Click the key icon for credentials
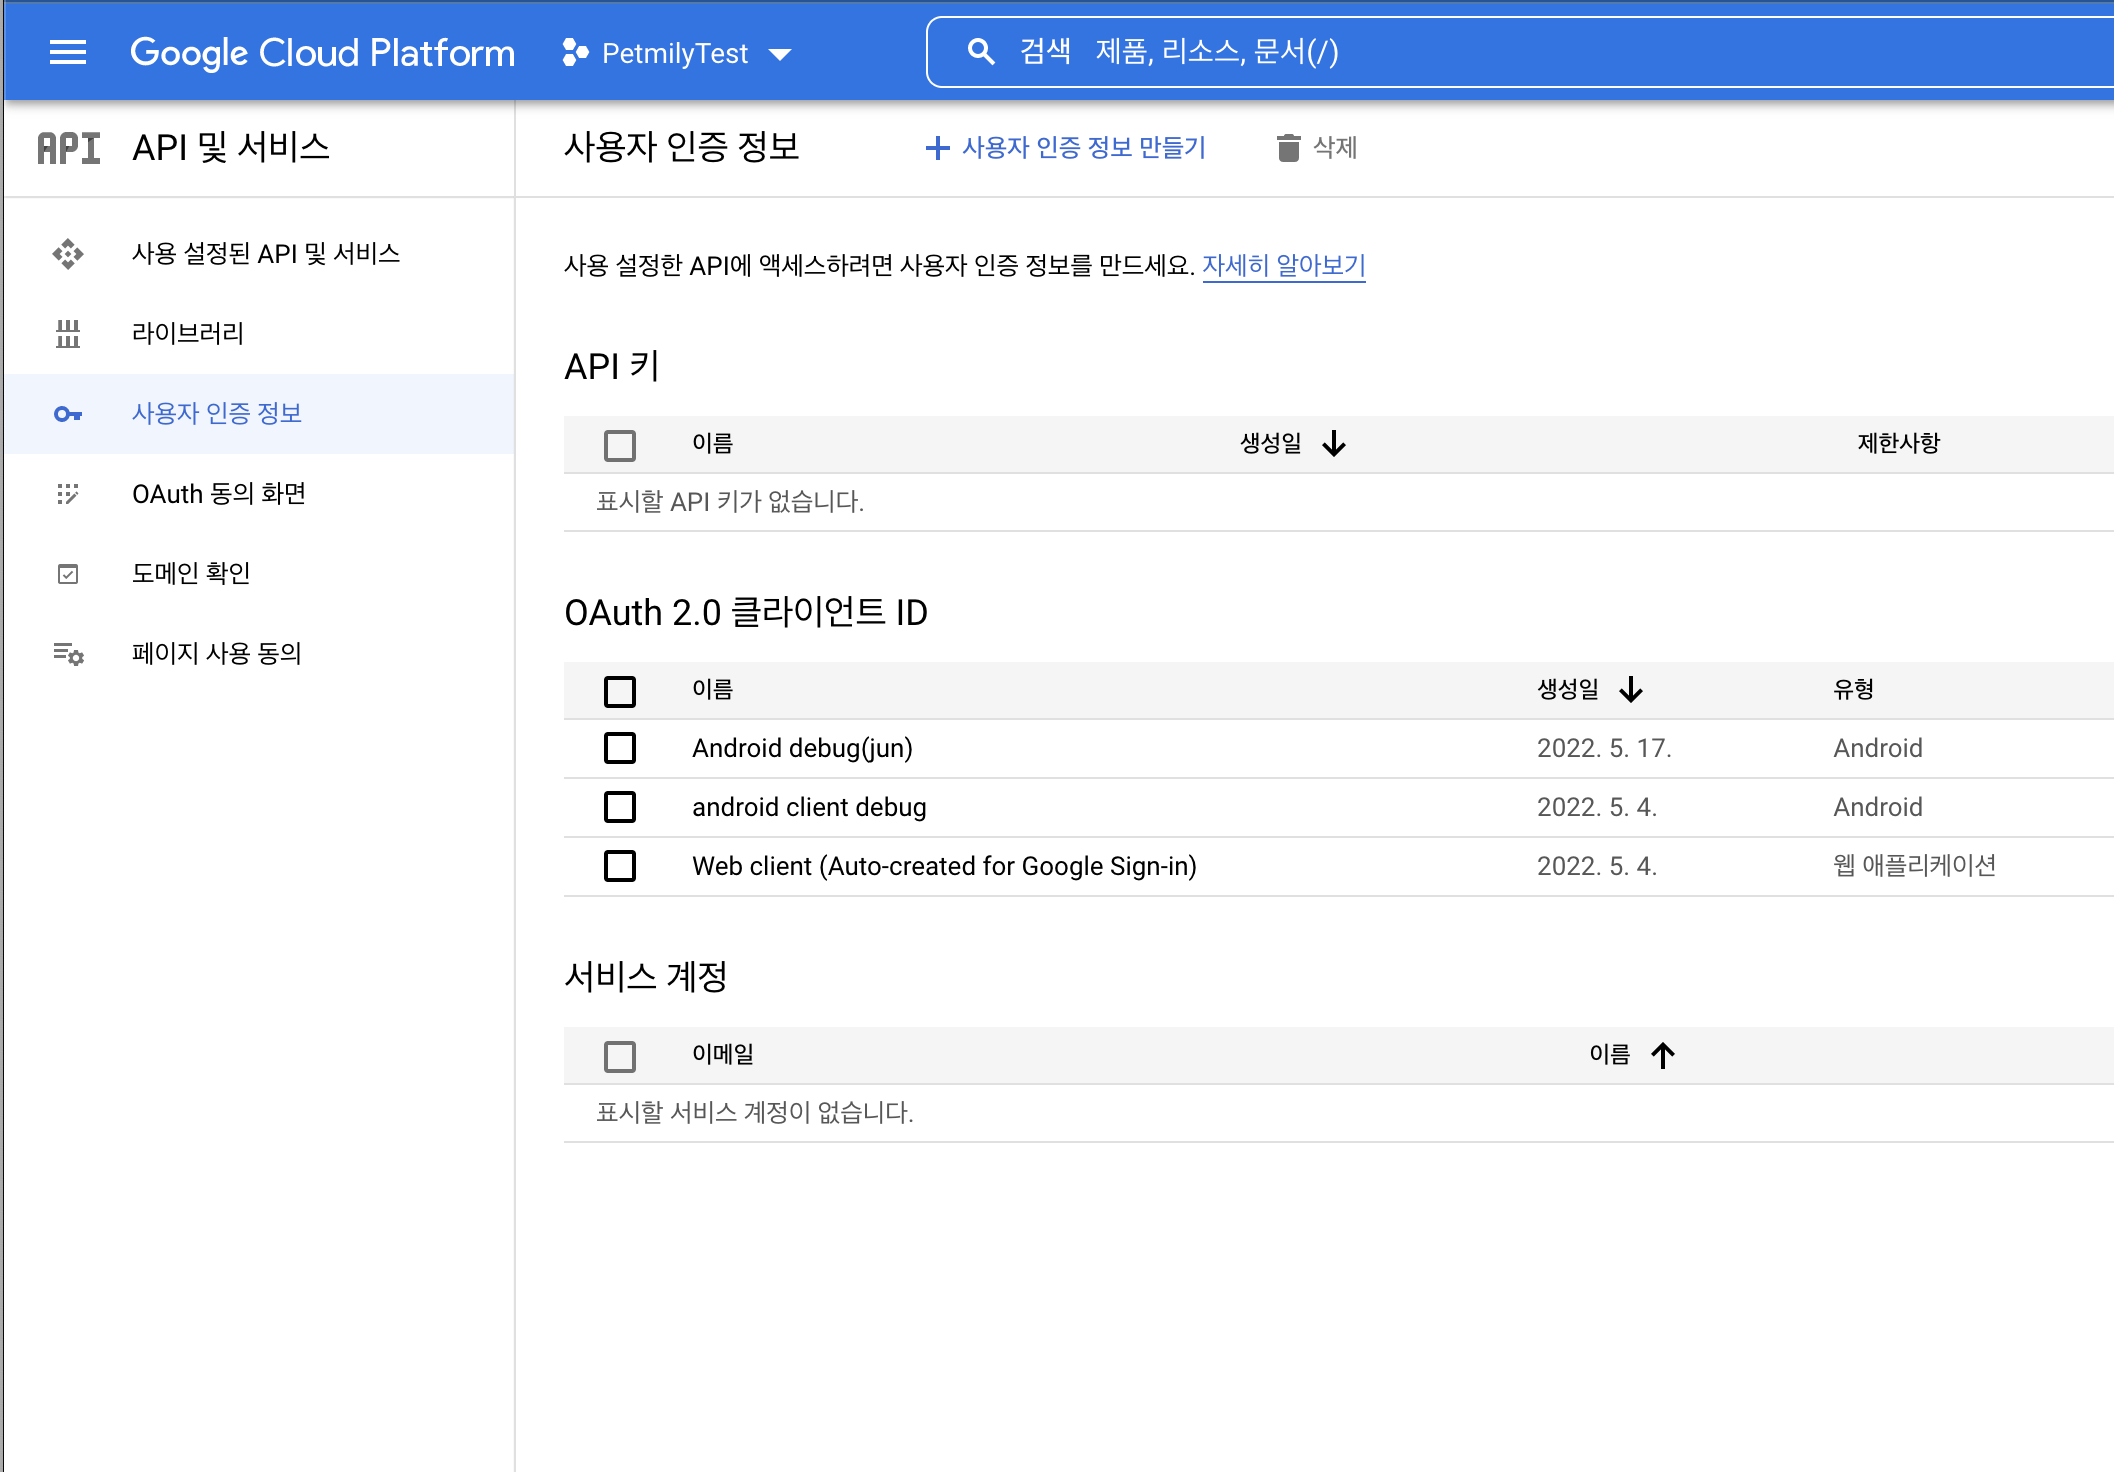This screenshot has width=2114, height=1472. (x=68, y=414)
